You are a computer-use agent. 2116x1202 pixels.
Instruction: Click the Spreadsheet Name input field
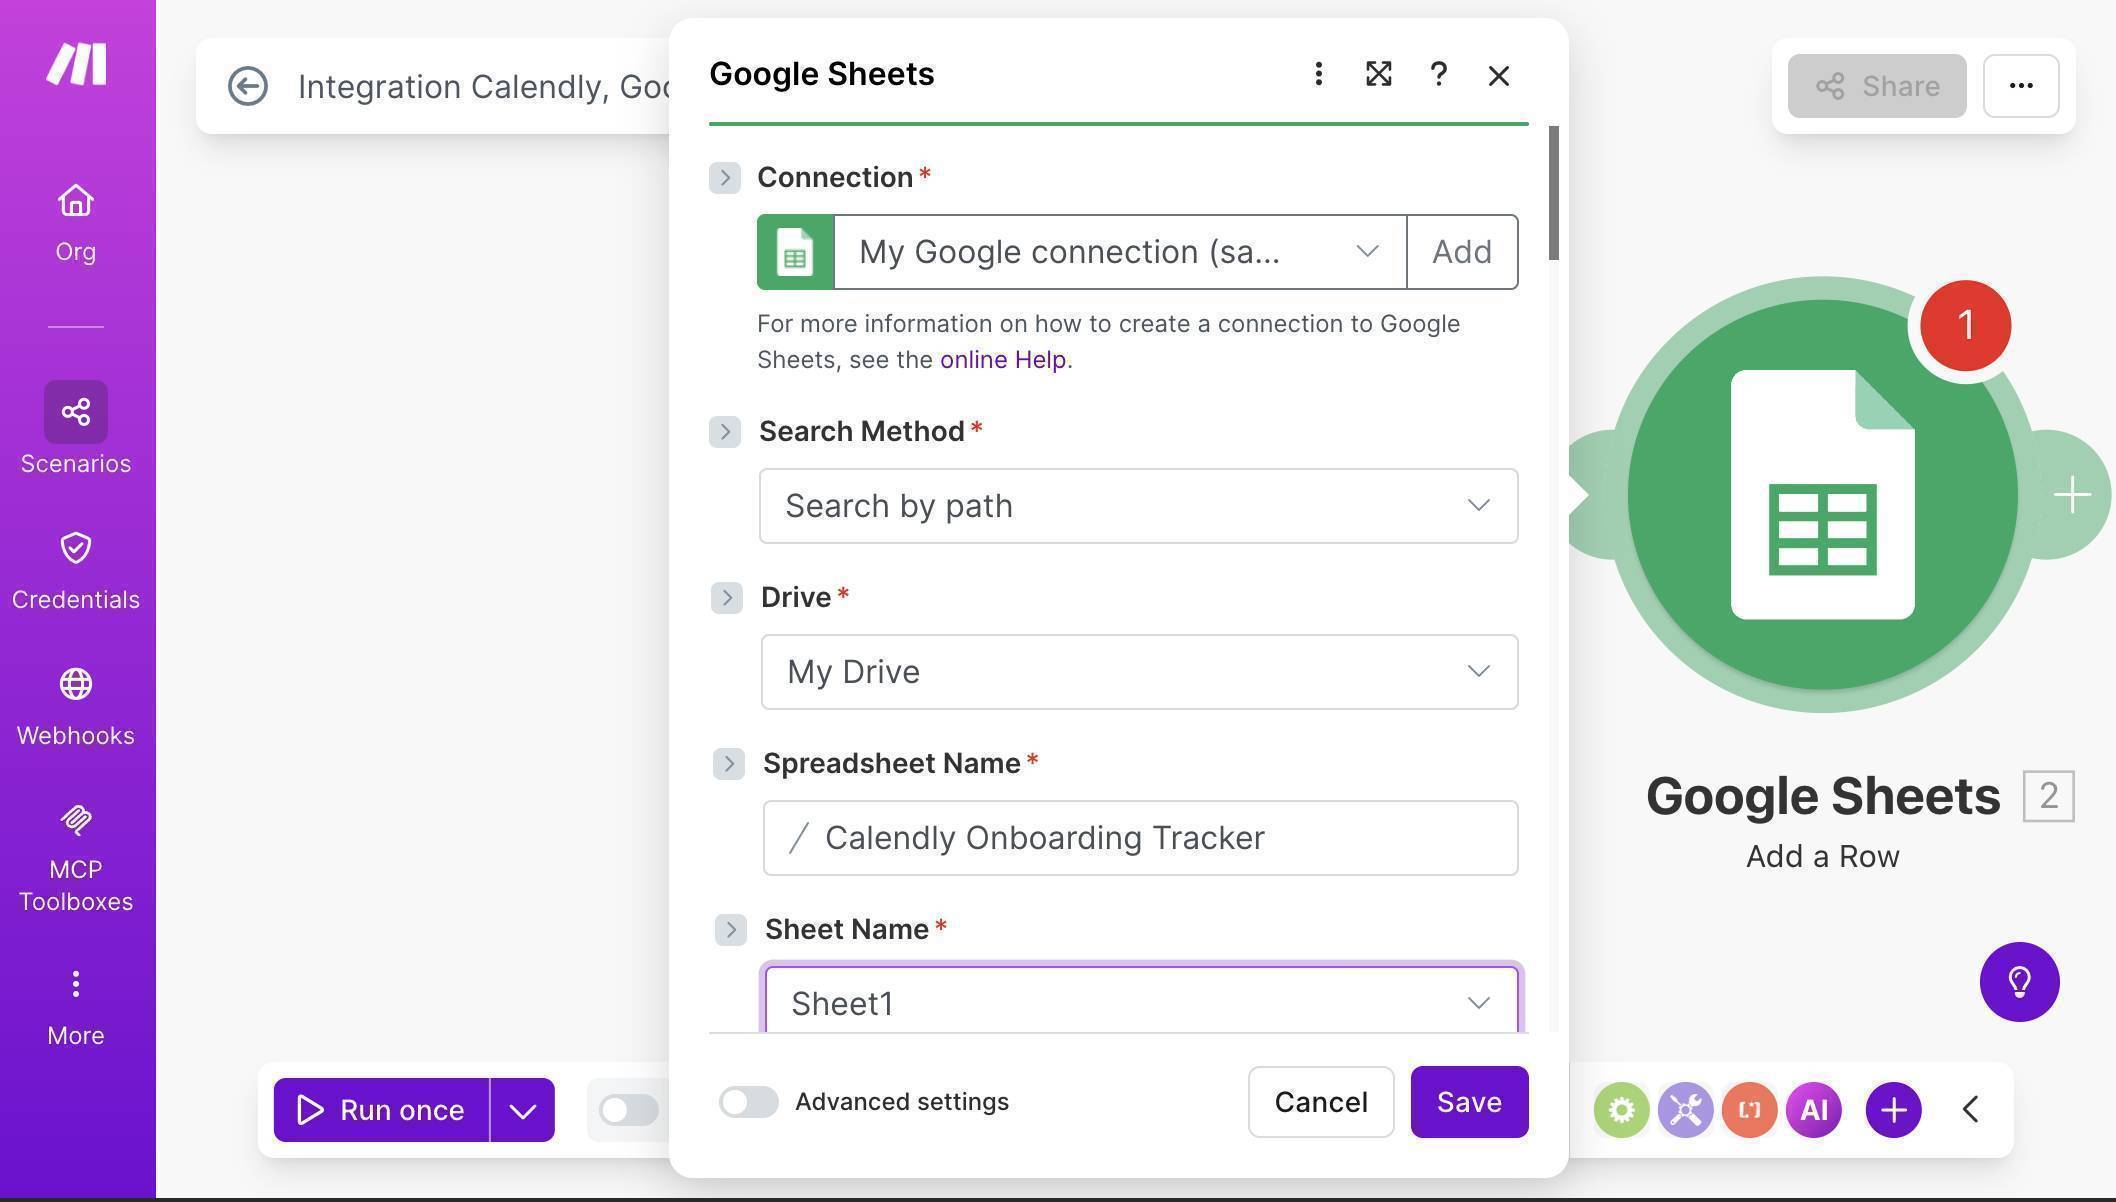1139,838
